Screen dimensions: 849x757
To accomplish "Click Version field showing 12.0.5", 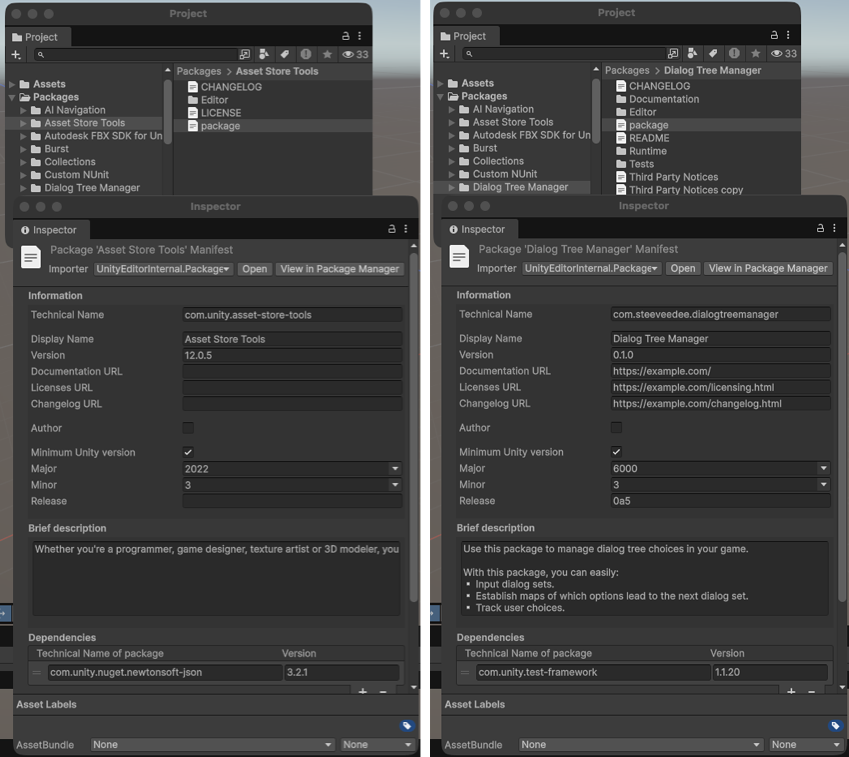I will click(292, 355).
